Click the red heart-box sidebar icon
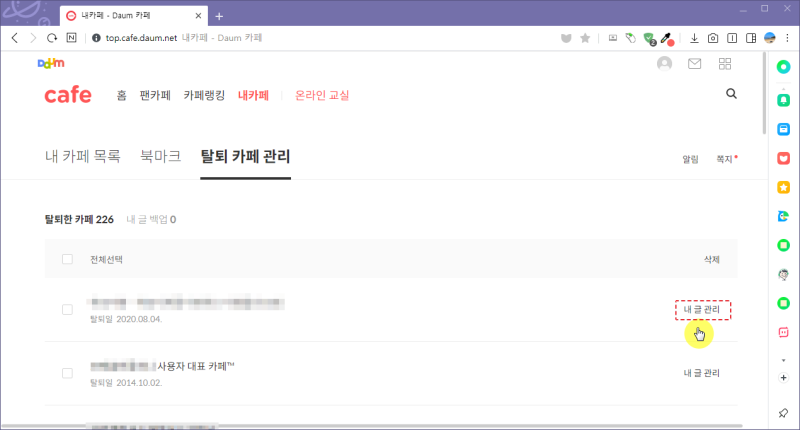 [x=784, y=158]
